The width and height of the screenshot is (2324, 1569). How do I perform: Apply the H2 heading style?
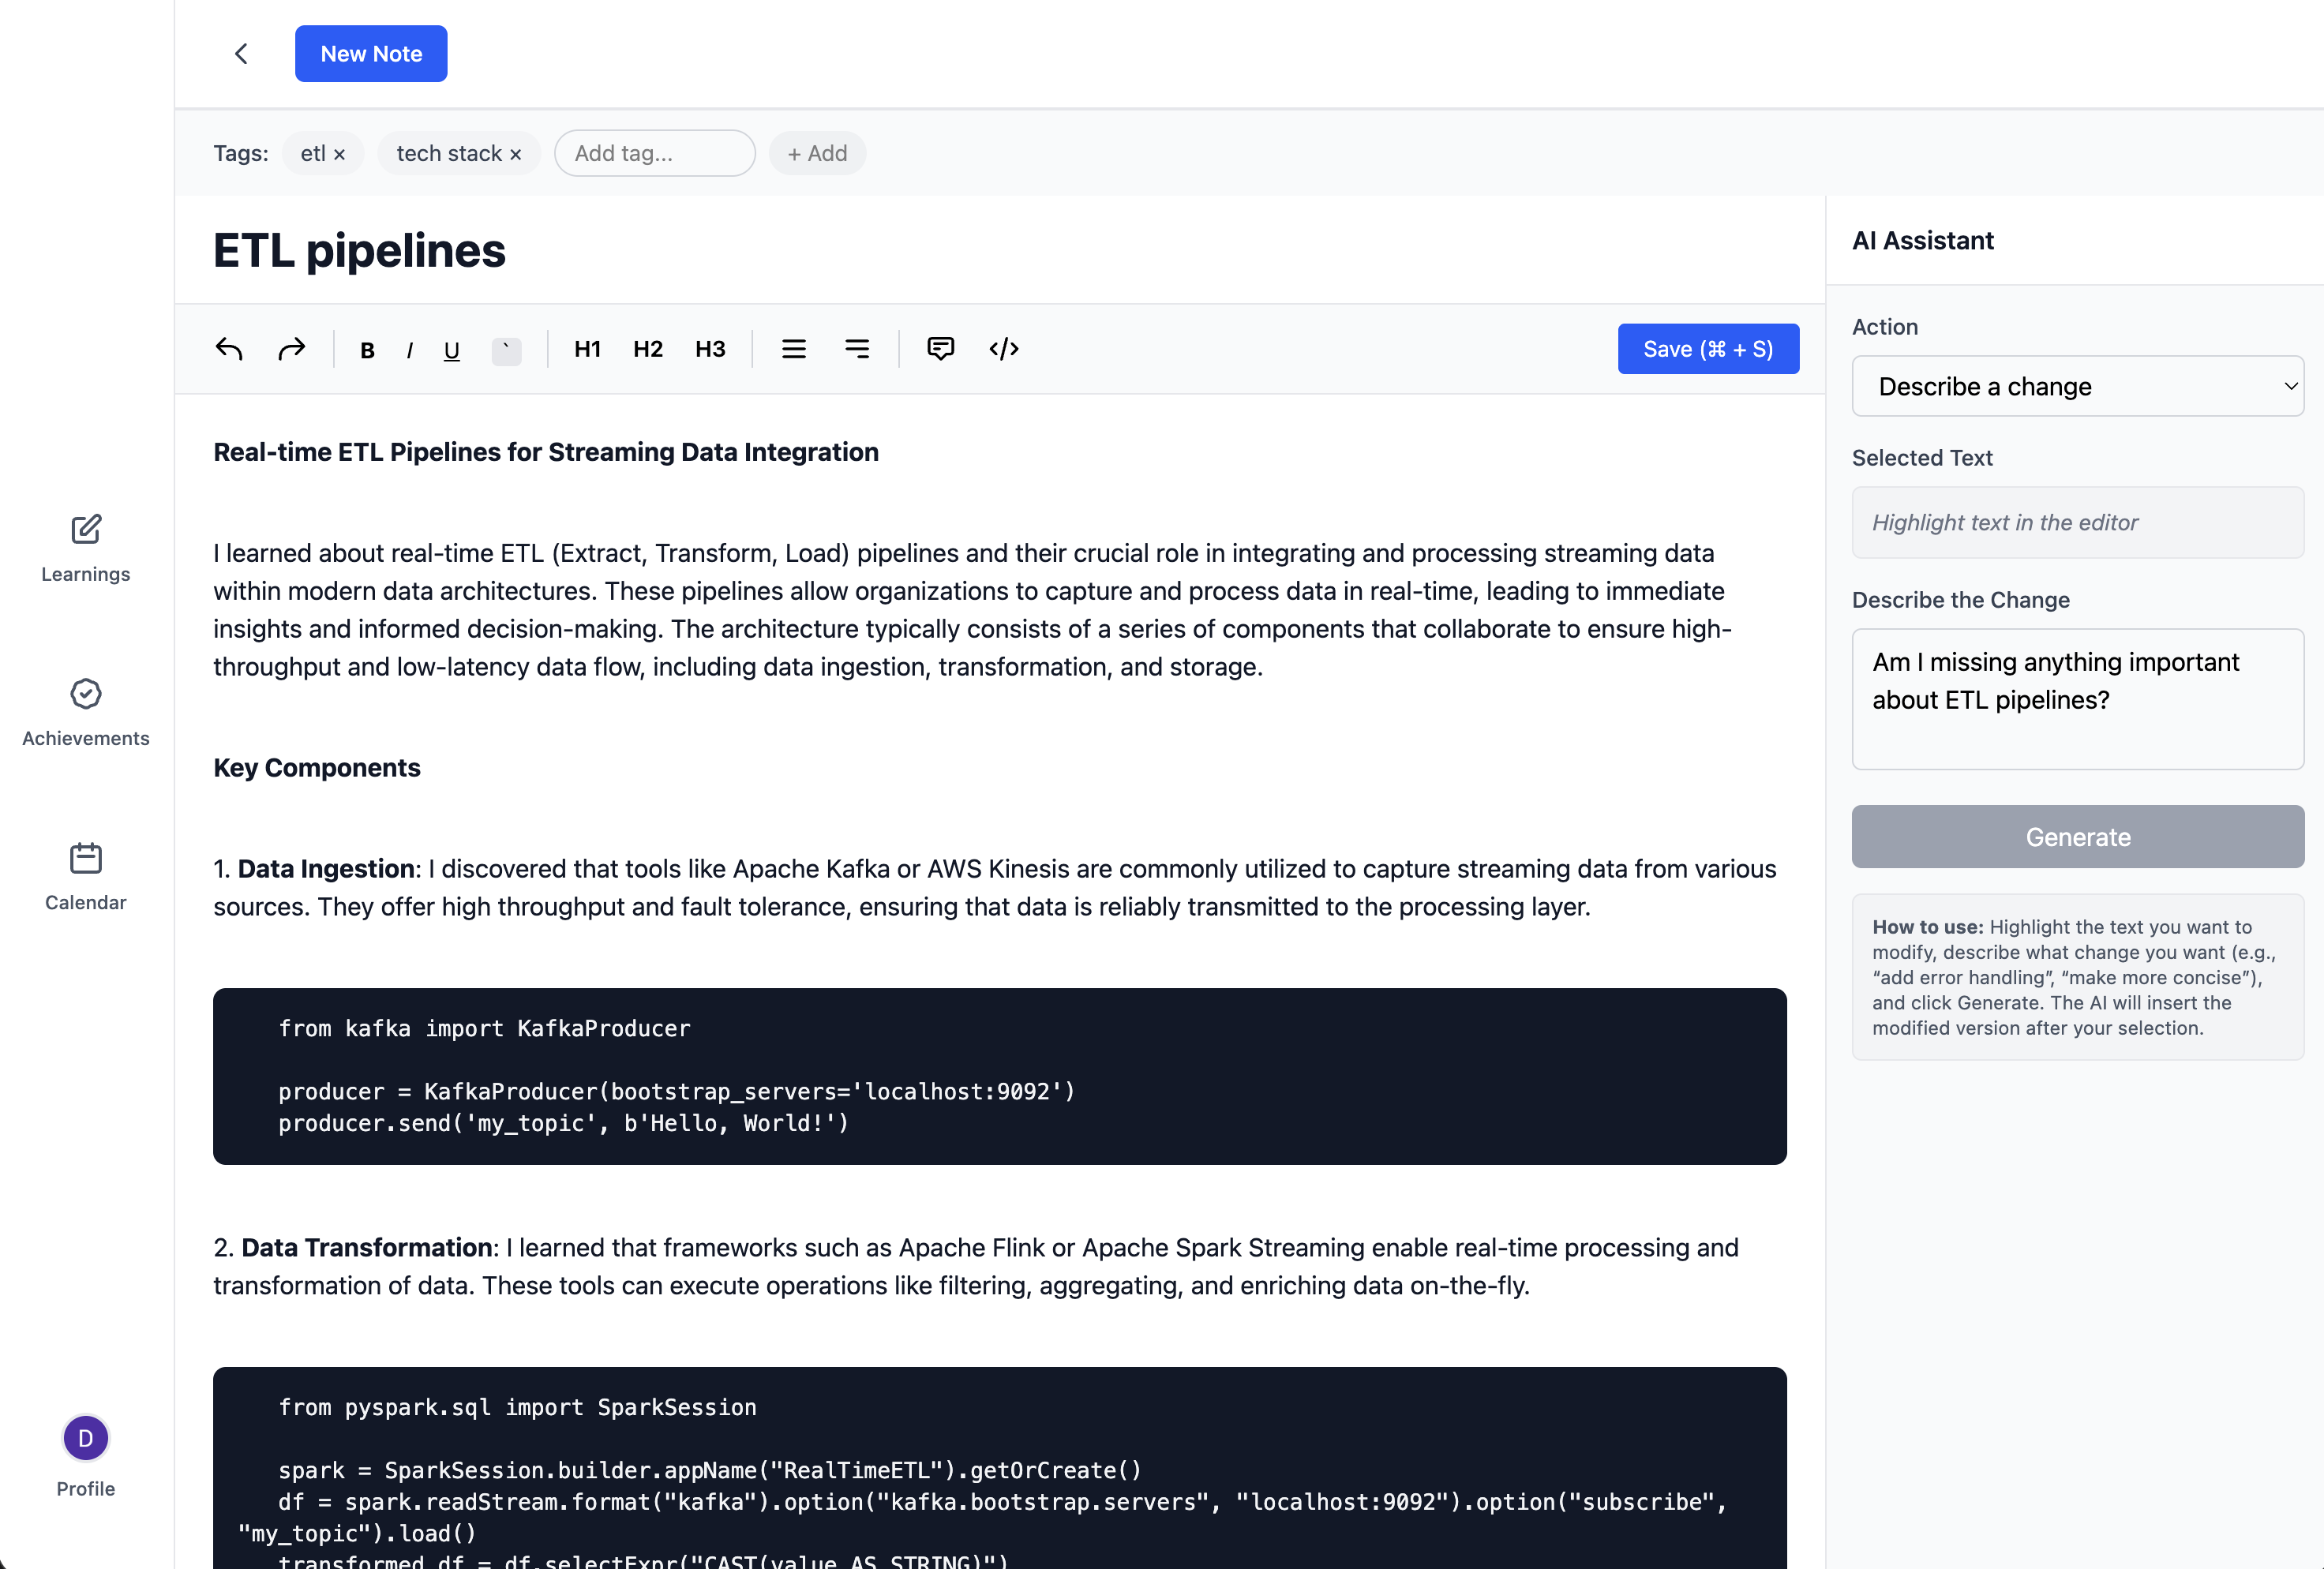(x=648, y=349)
